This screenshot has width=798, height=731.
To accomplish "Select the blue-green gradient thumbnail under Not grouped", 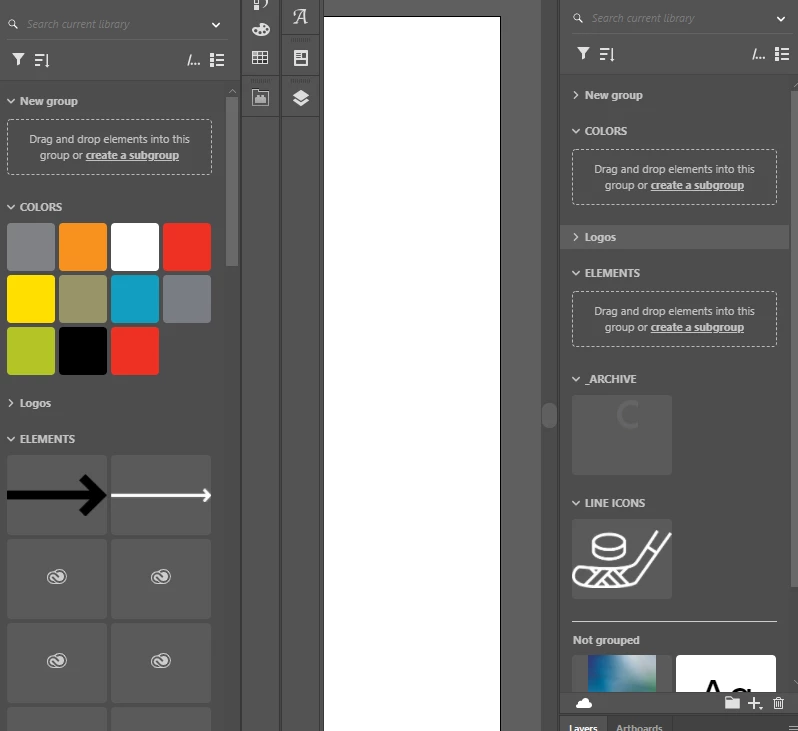I will (x=622, y=673).
